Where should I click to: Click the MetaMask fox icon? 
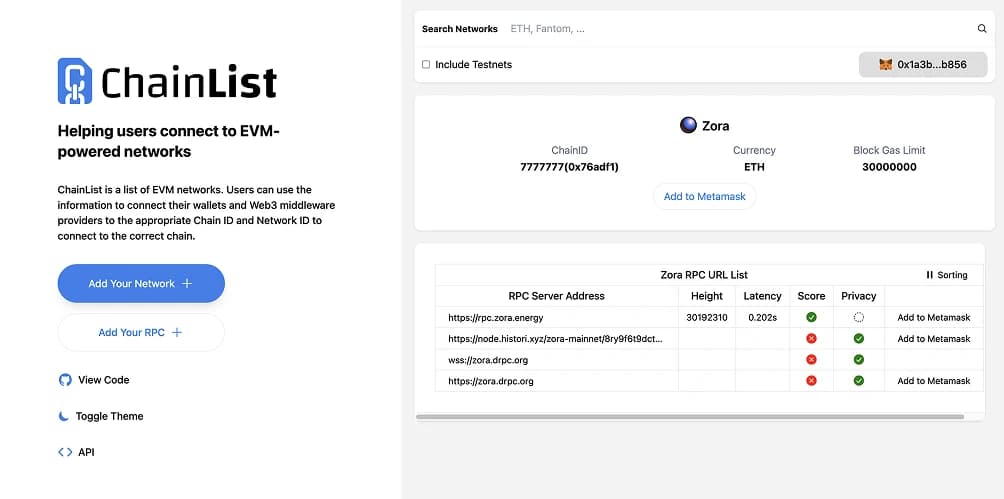pos(886,65)
